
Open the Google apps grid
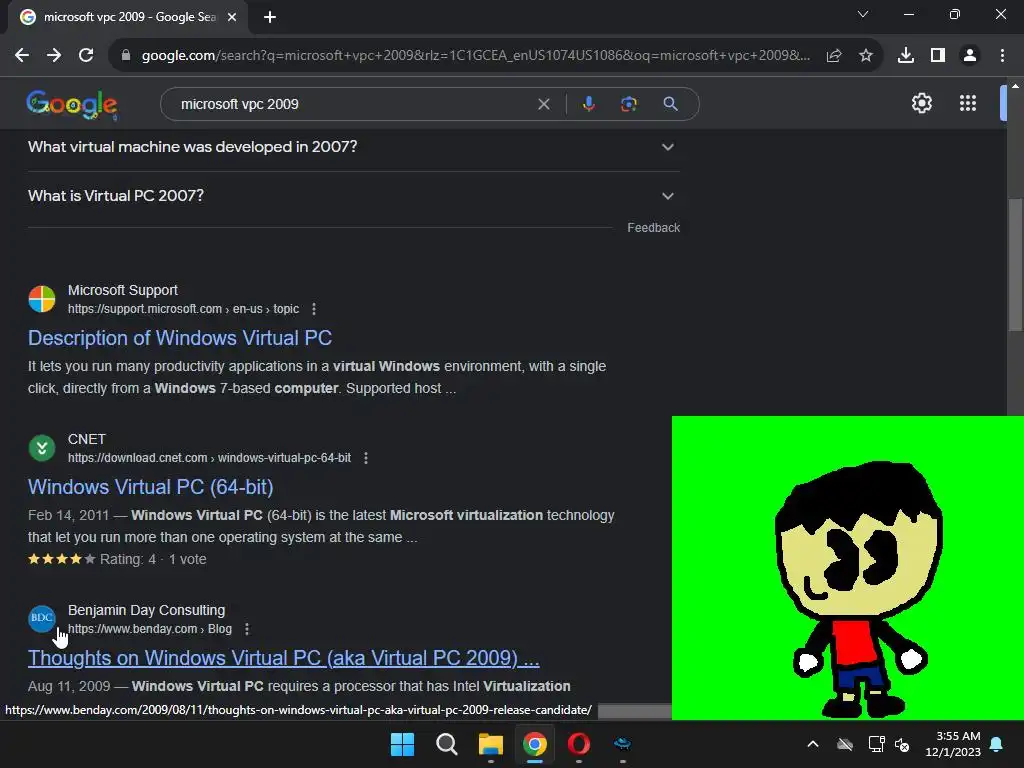(967, 103)
